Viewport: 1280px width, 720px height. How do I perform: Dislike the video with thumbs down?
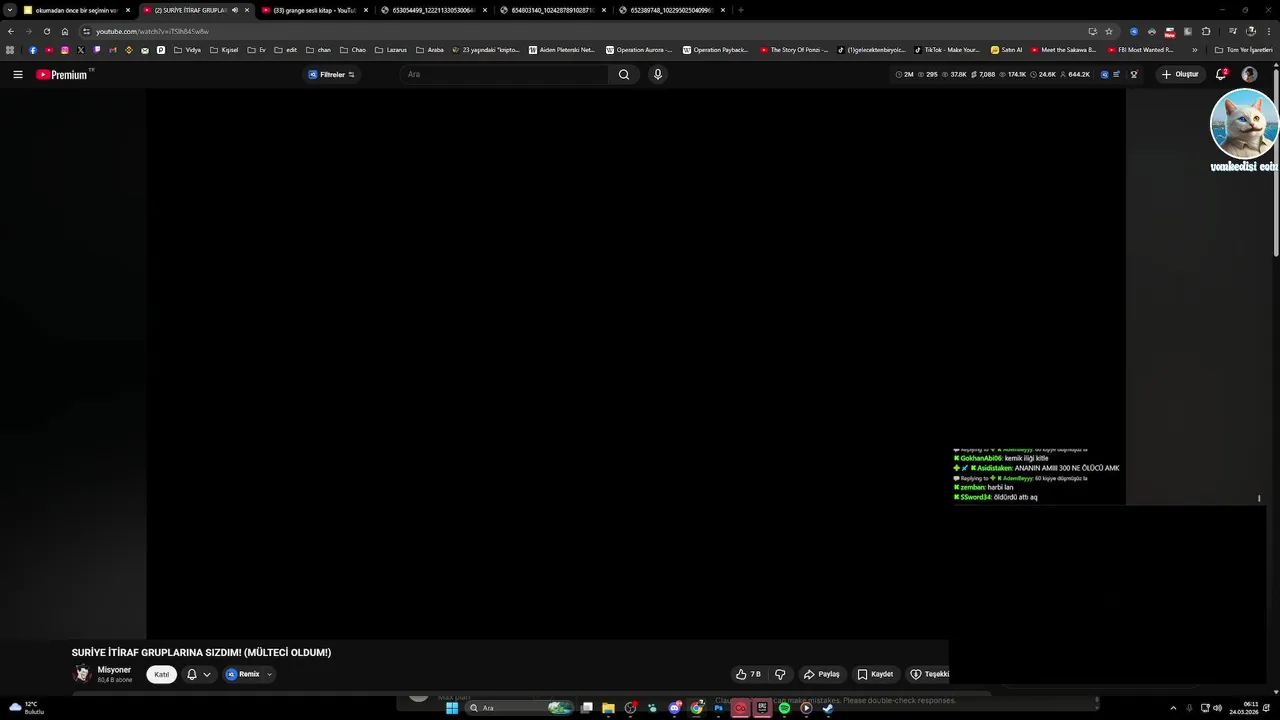[x=780, y=674]
